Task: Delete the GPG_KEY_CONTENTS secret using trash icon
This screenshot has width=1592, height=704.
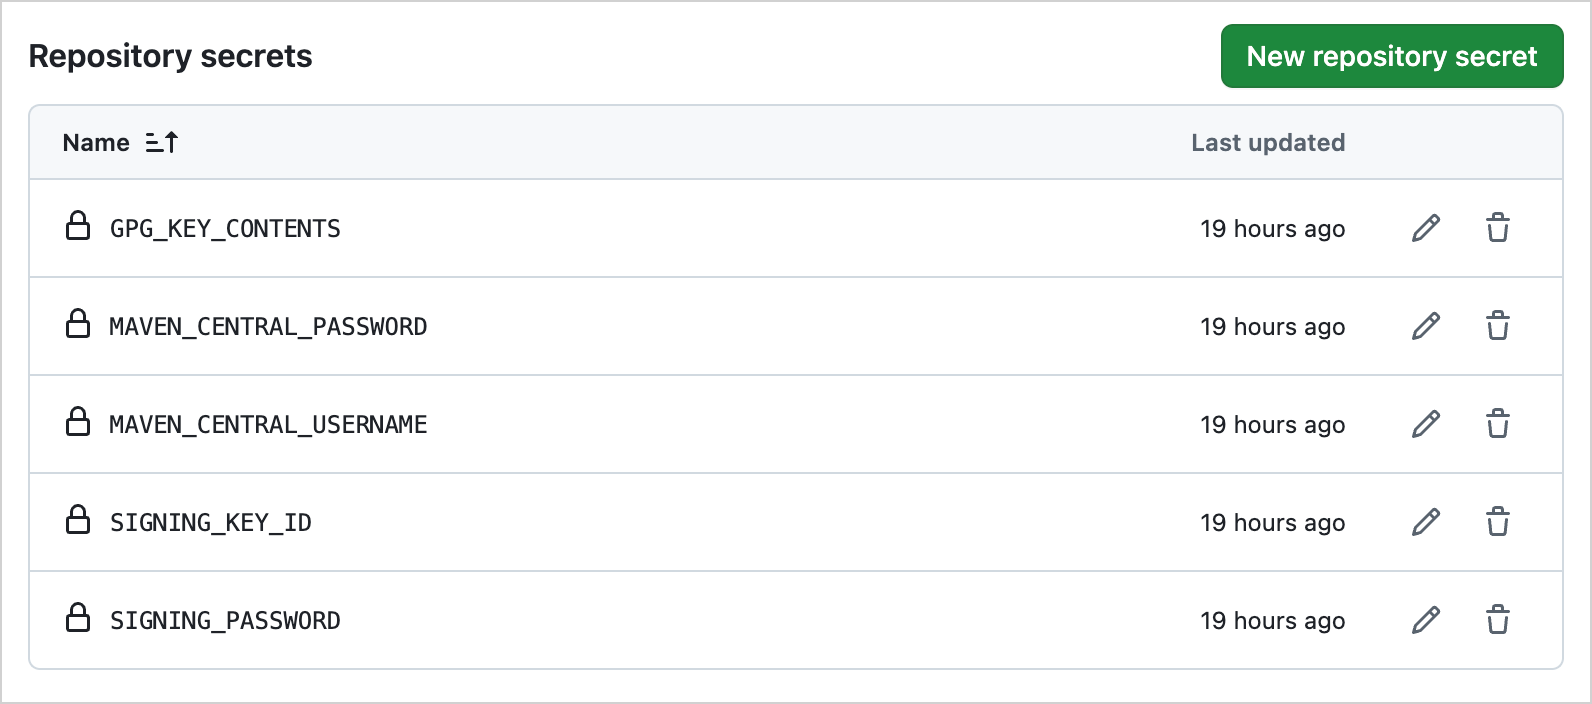Action: 1498,228
